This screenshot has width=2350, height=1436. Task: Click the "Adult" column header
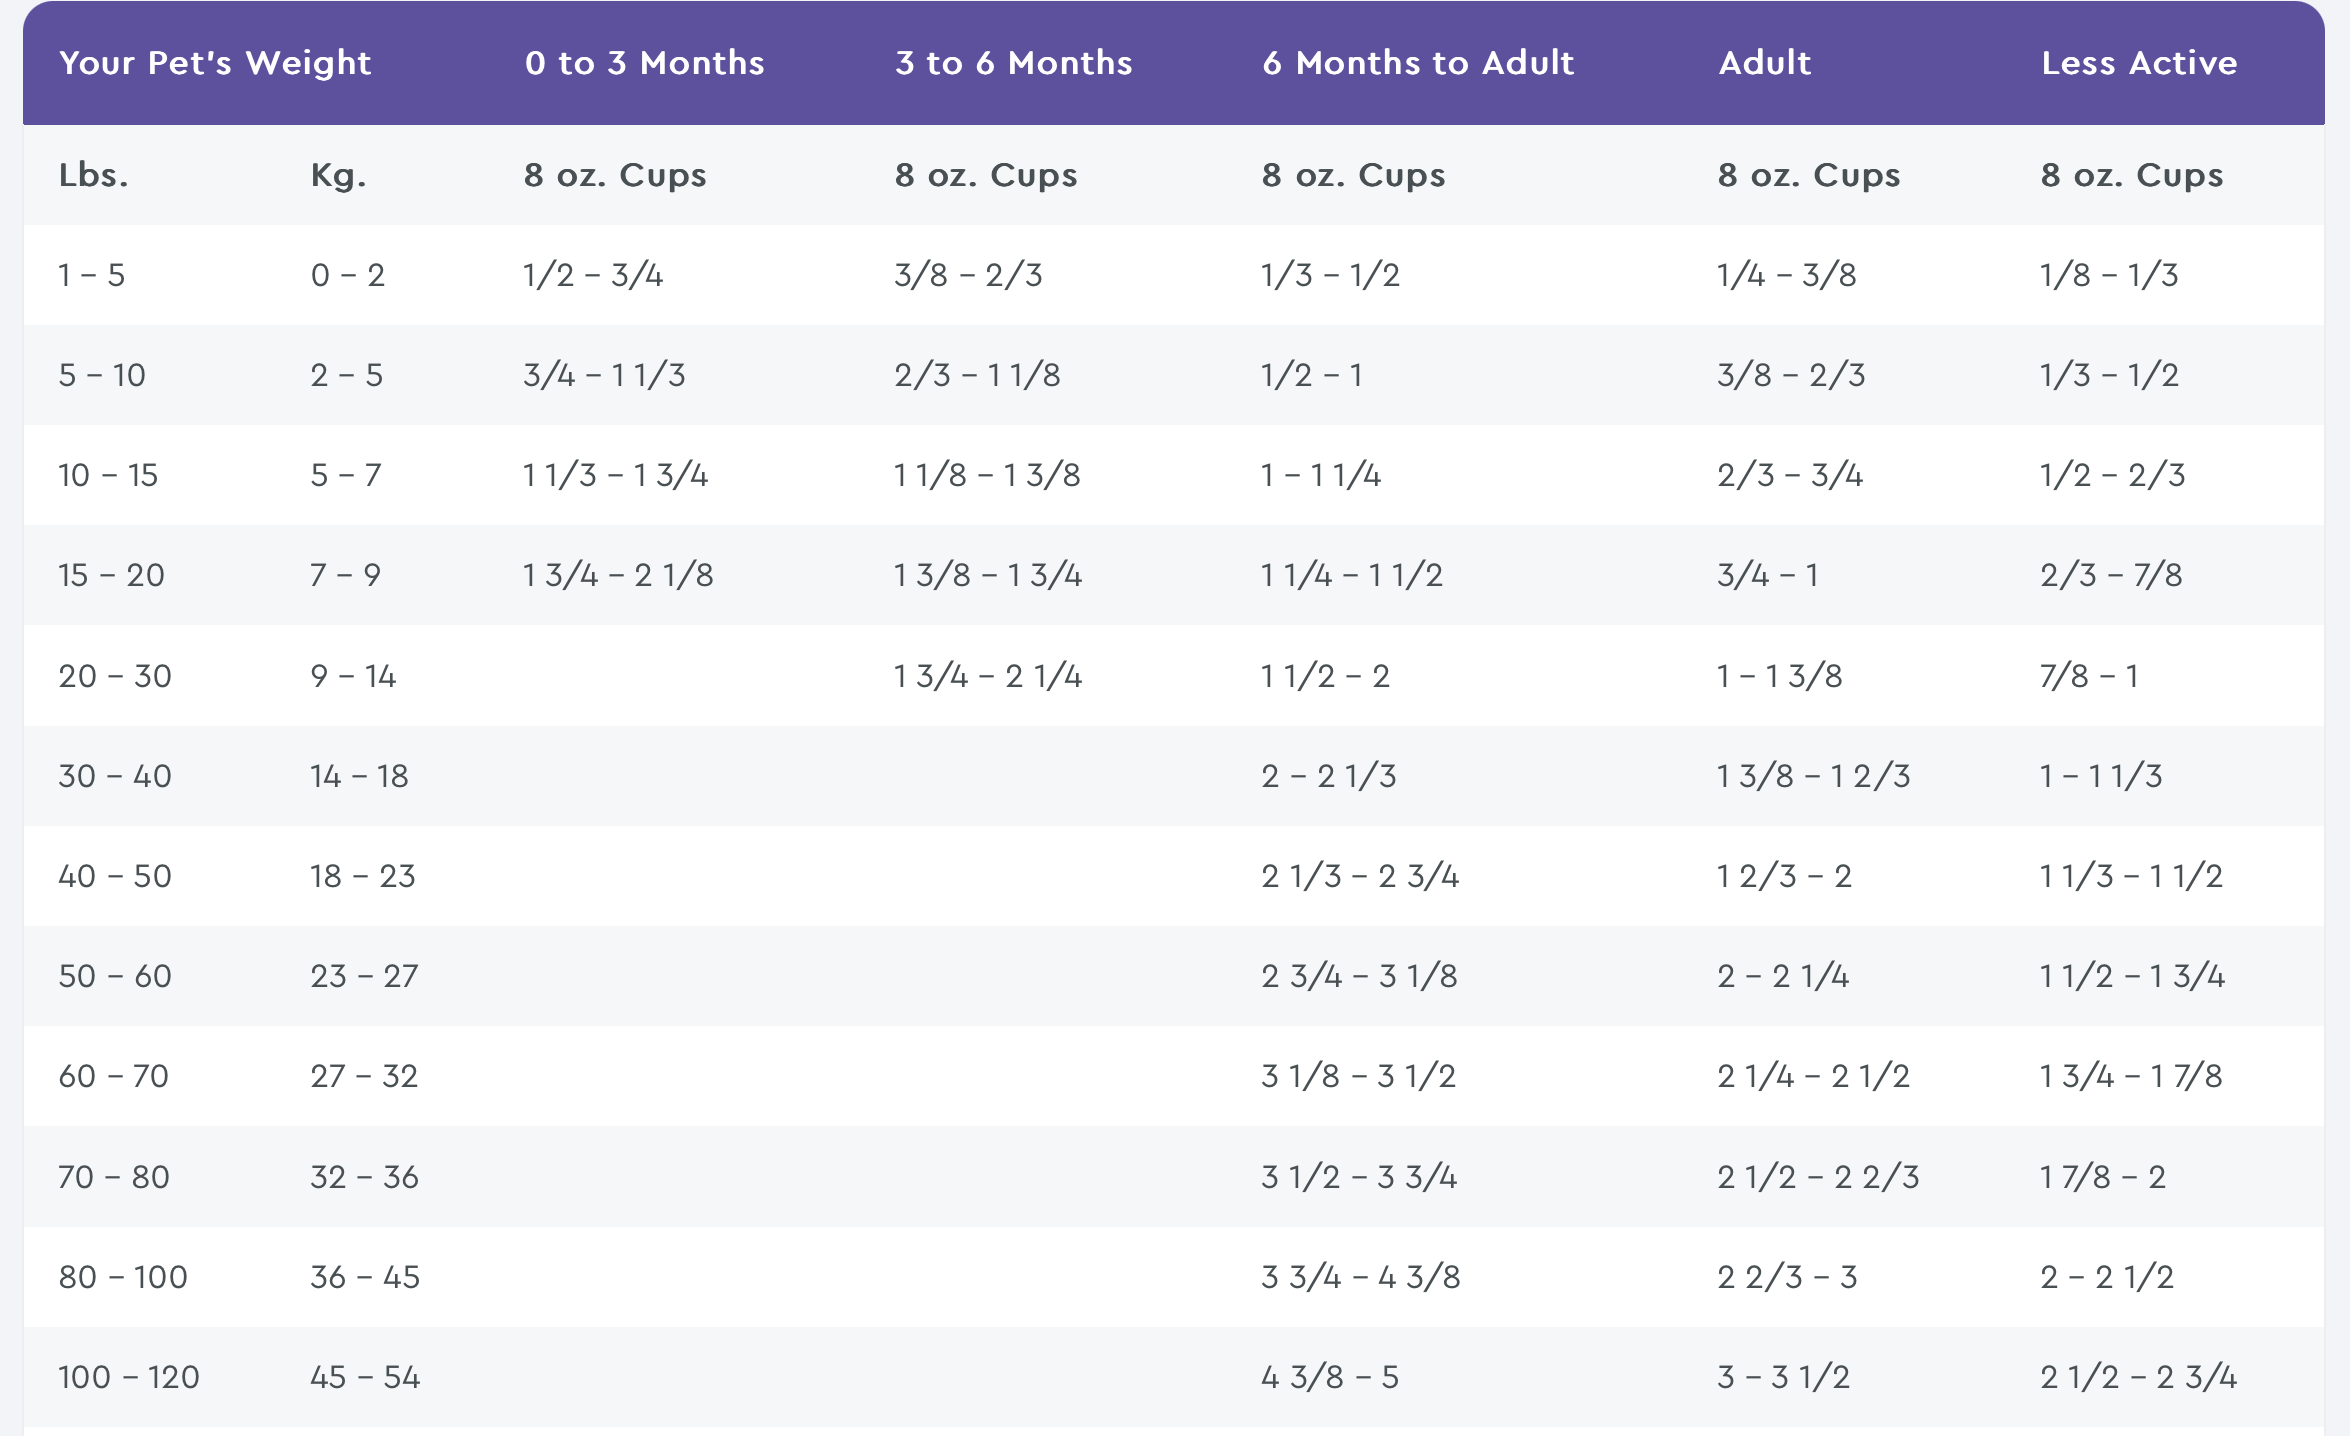coord(1764,63)
